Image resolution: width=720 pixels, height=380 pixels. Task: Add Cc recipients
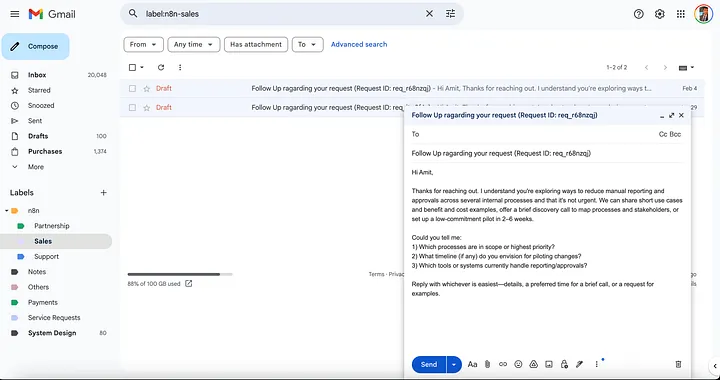[663, 134]
